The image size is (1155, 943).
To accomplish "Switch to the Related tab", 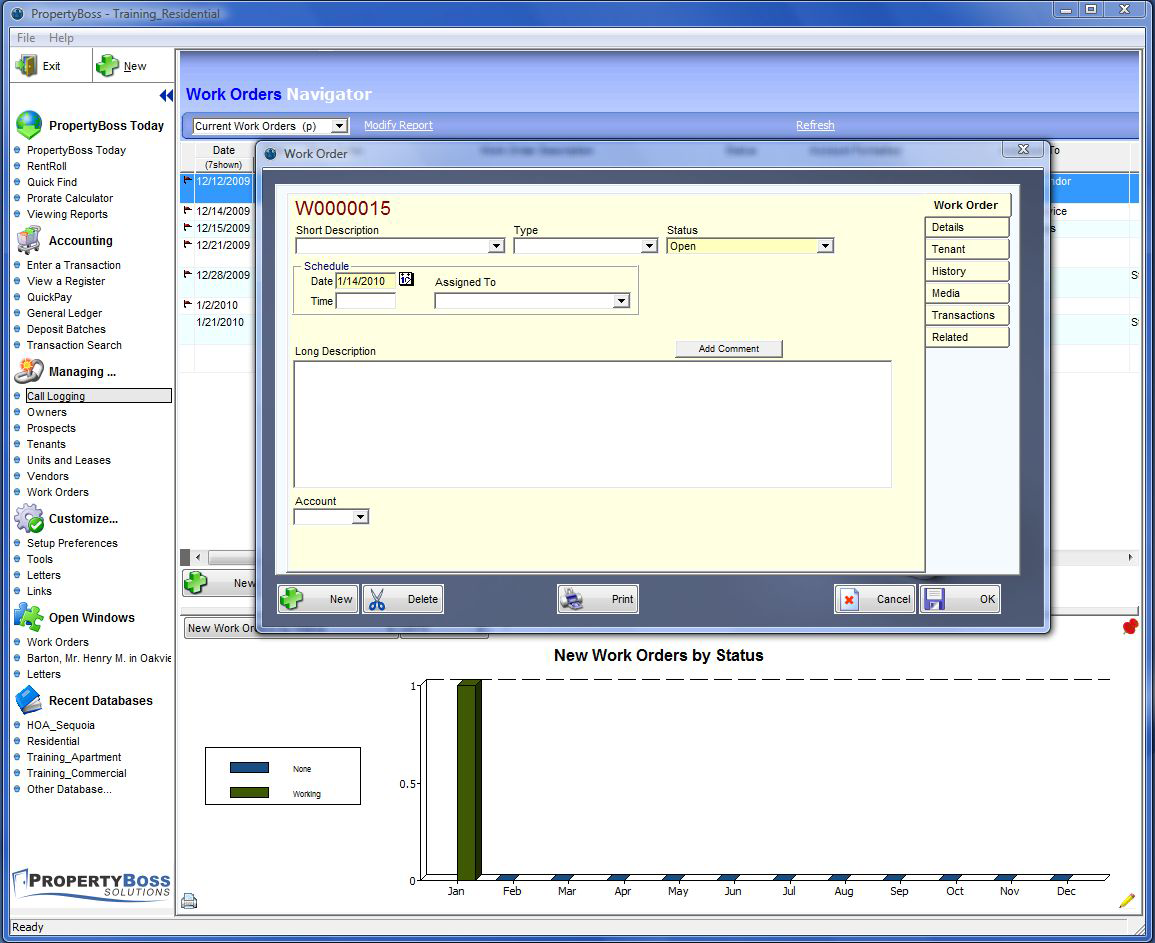I will coord(966,337).
